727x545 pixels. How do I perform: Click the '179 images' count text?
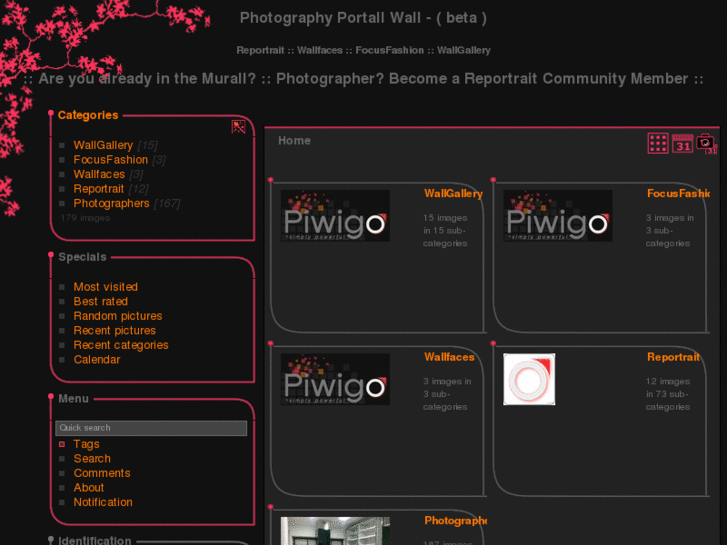click(x=85, y=218)
